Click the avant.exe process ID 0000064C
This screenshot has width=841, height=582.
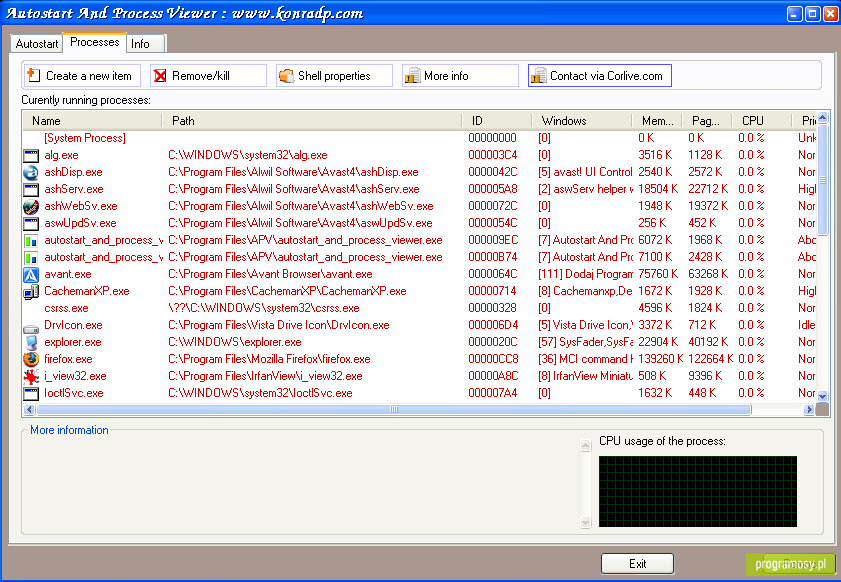click(492, 274)
